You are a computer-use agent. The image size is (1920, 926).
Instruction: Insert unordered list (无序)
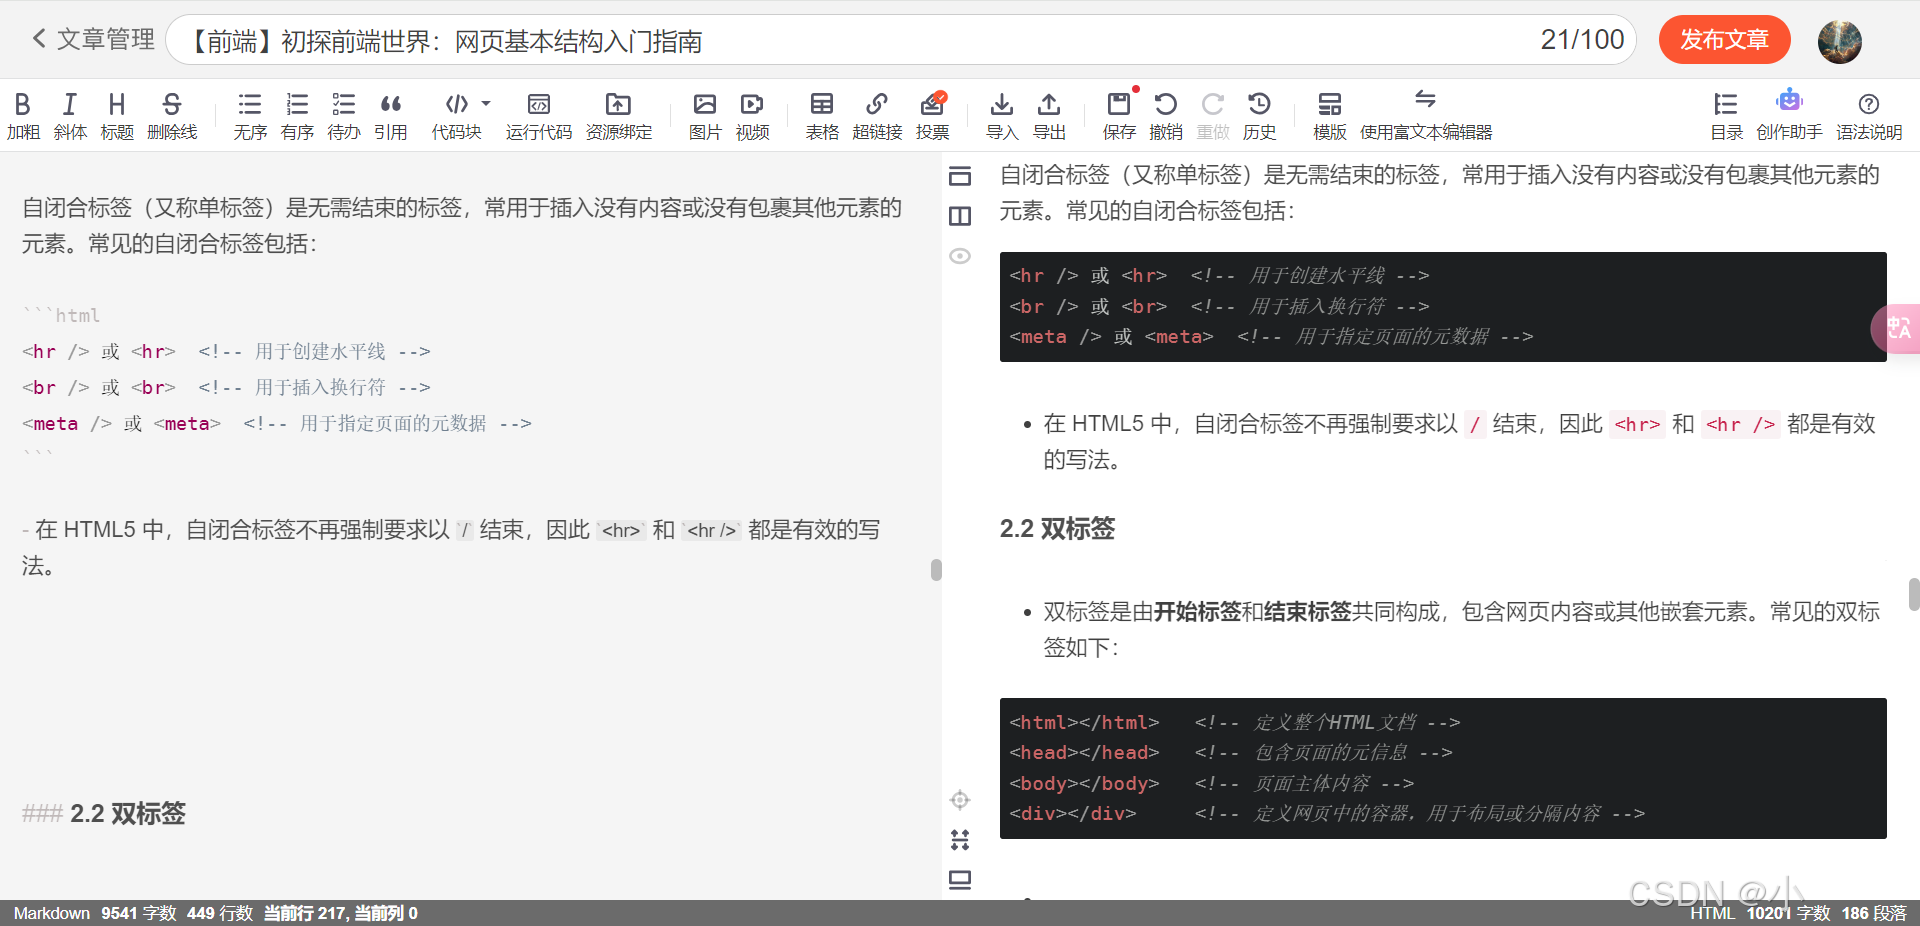coord(250,116)
